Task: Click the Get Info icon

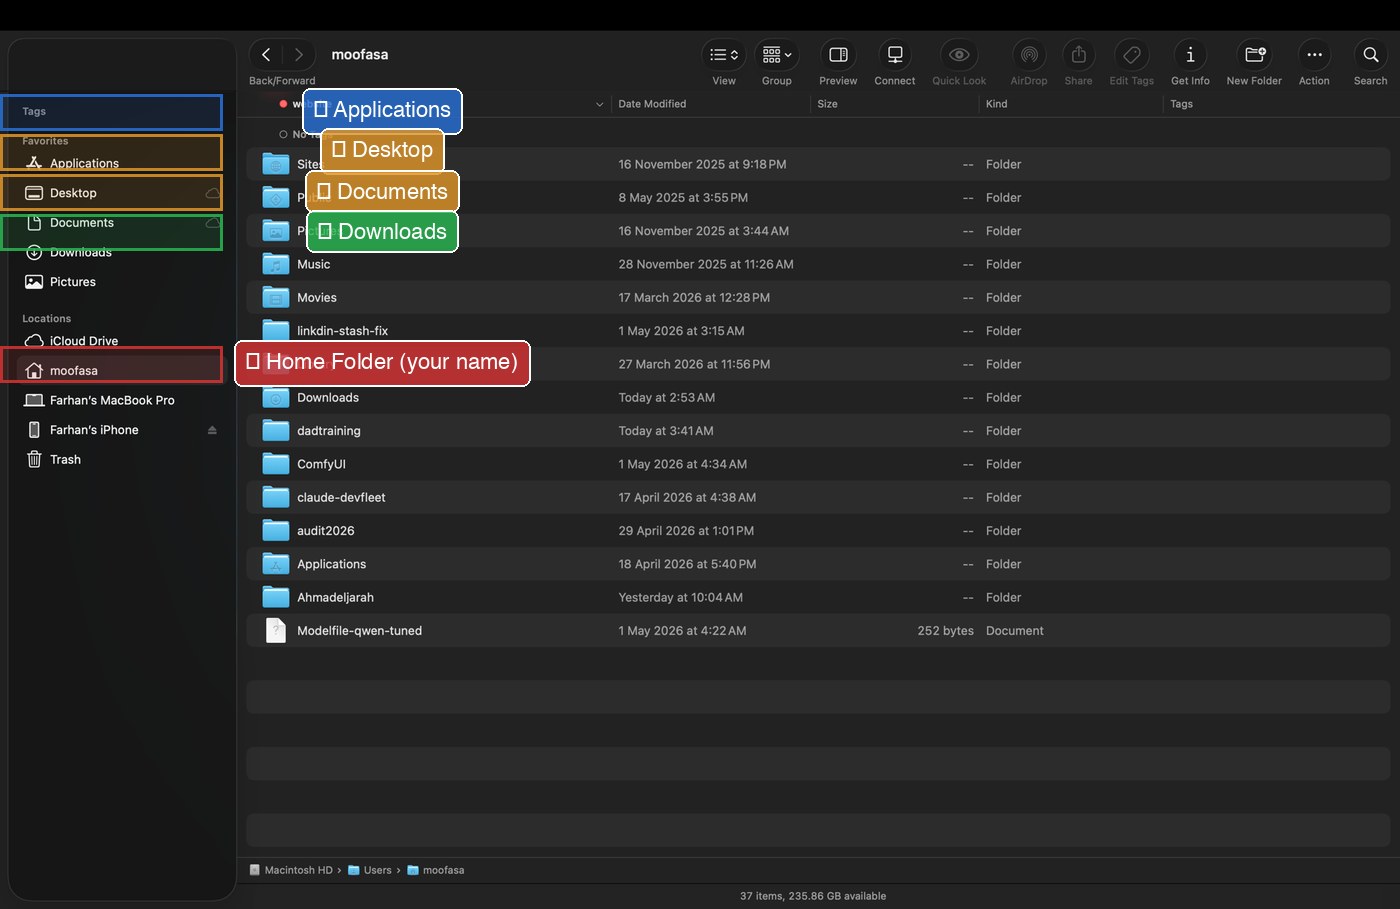Action: tap(1190, 55)
